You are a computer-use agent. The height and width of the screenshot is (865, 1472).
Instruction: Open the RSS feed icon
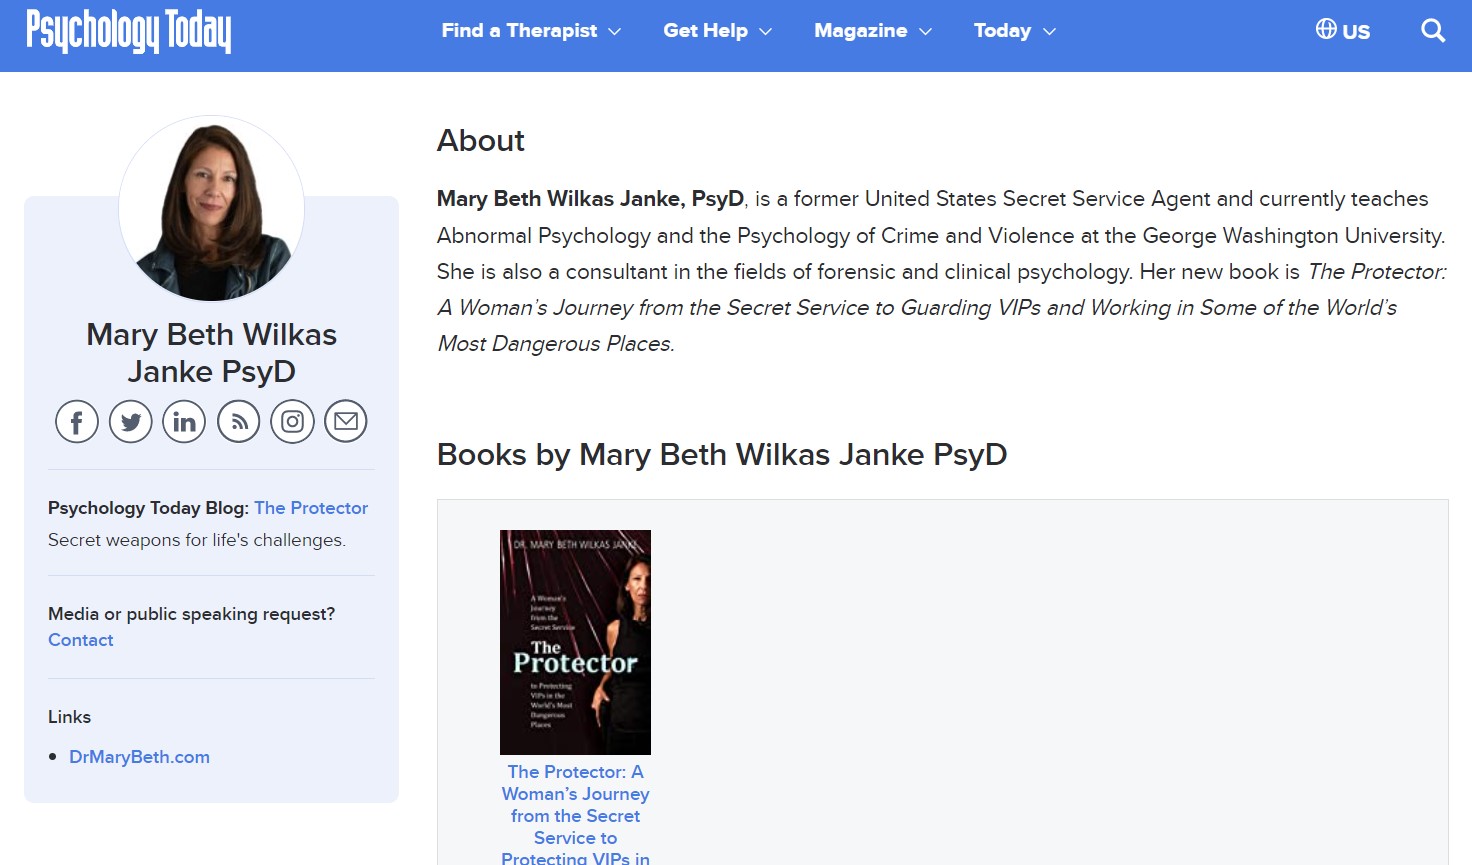(x=238, y=421)
